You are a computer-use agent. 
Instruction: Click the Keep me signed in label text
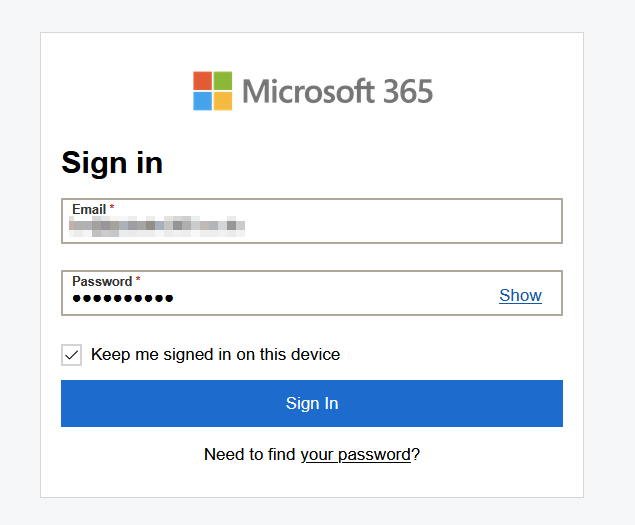(215, 354)
